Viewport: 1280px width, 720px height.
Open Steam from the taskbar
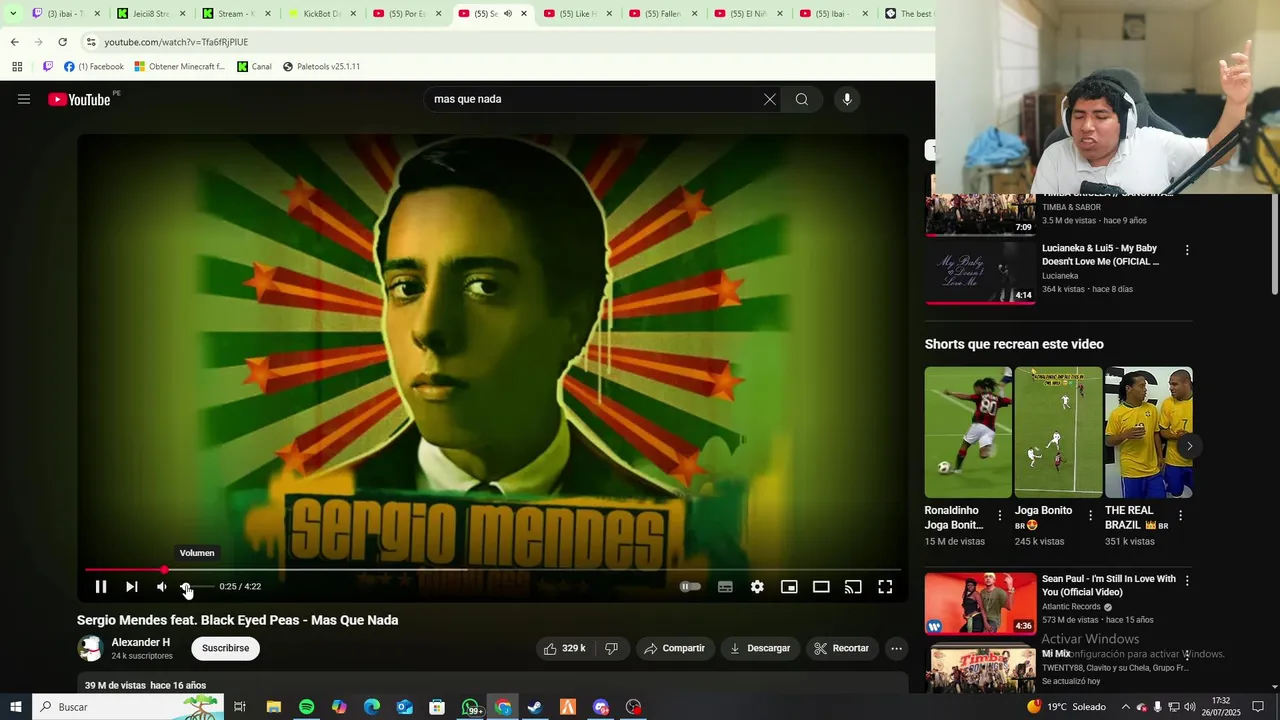(x=535, y=707)
